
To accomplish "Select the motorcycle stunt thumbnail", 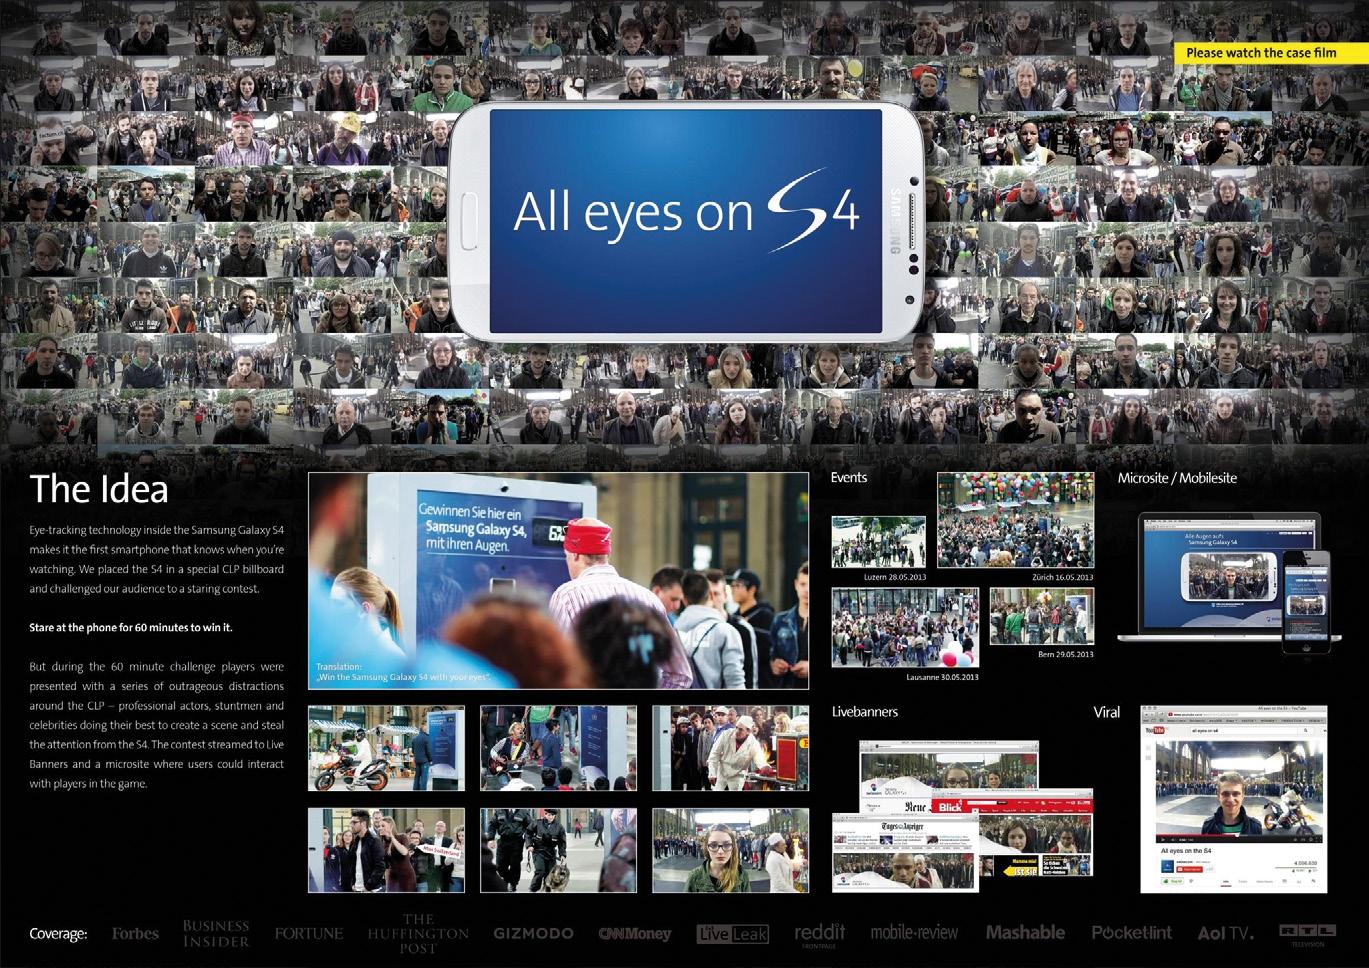I will pos(386,748).
